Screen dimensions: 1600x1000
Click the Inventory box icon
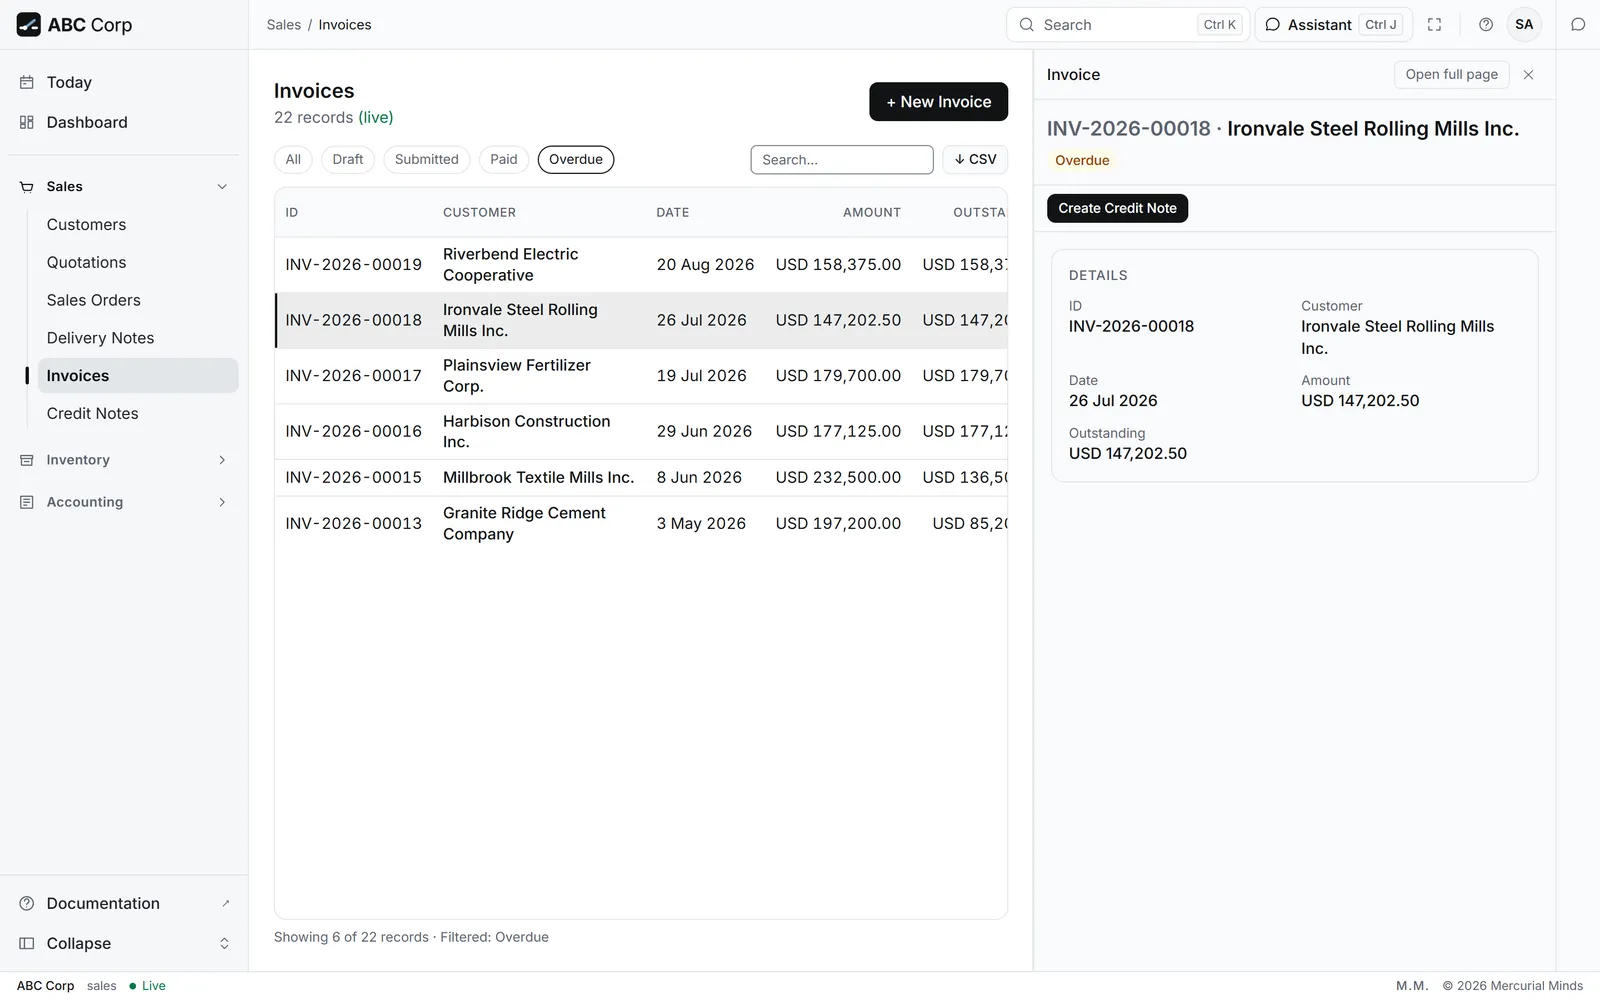tap(27, 460)
